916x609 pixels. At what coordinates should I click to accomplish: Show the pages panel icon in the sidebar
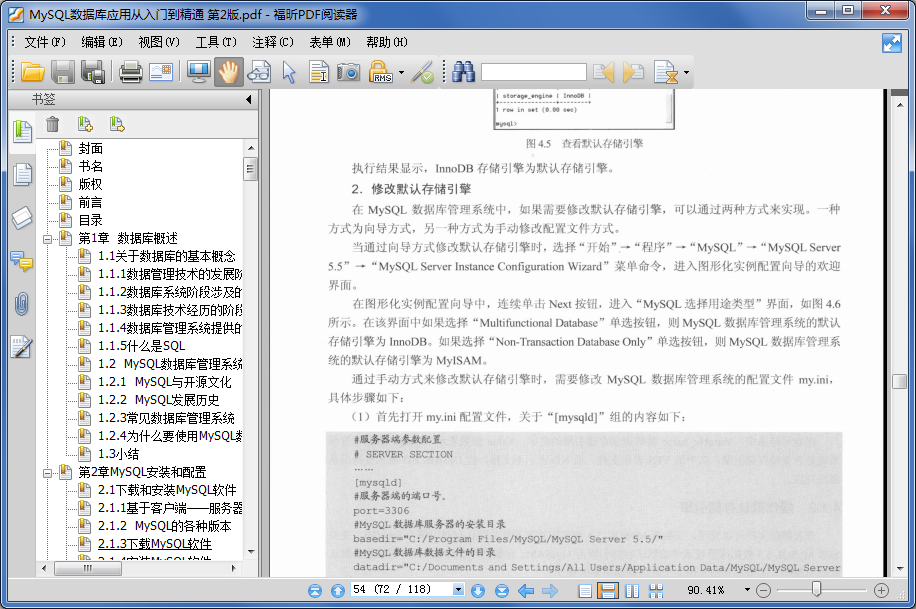click(x=22, y=174)
